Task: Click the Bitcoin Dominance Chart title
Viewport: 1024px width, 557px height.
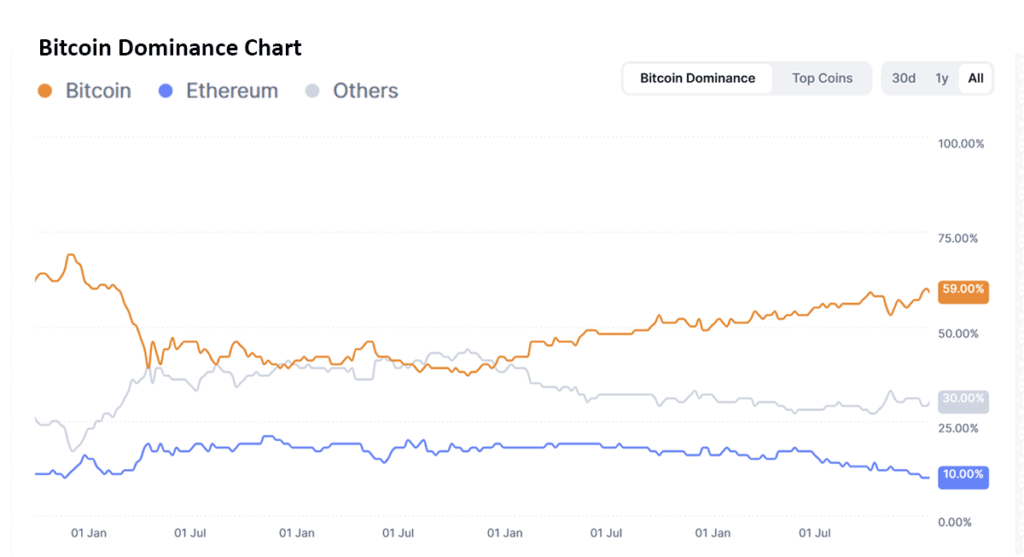Action: click(170, 47)
